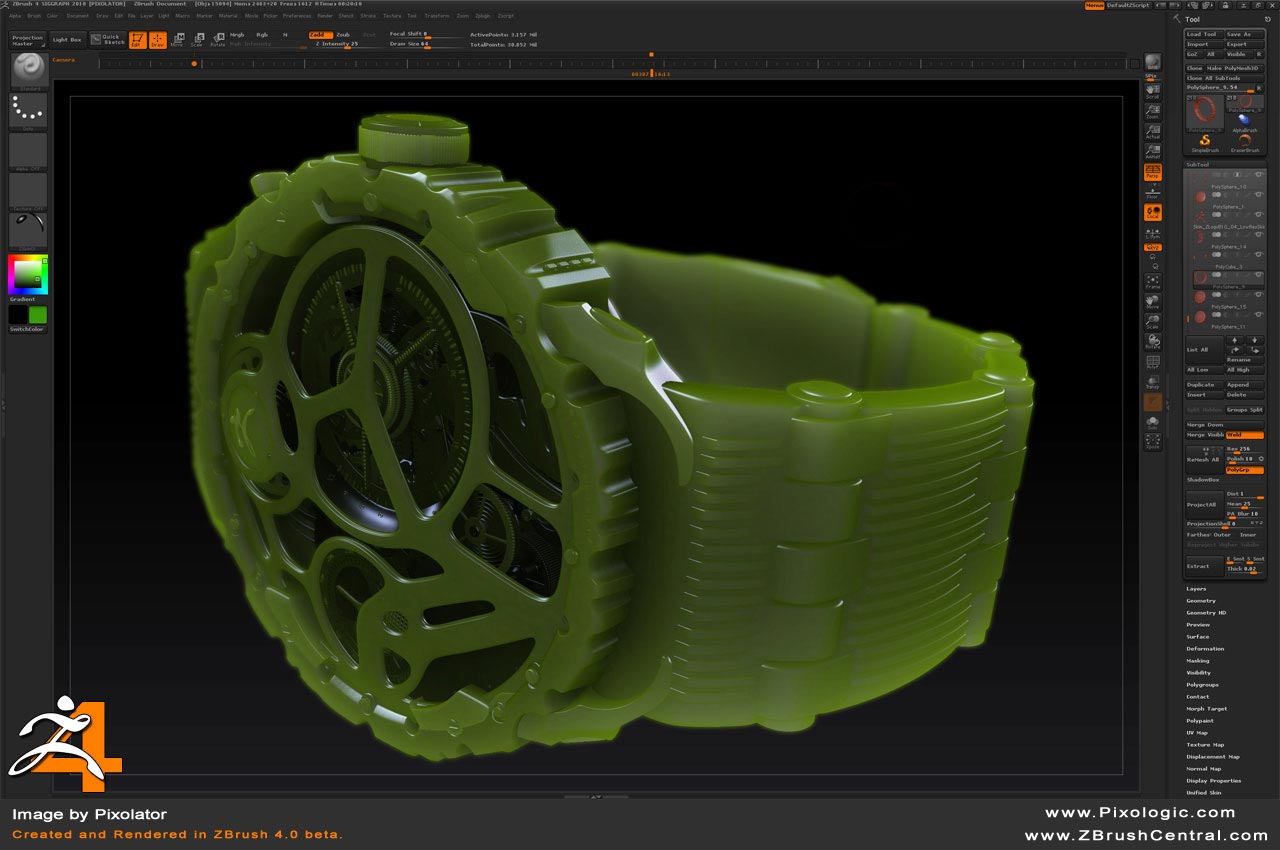Open the Dots stroke type selector
This screenshot has width=1280, height=850.
point(28,109)
